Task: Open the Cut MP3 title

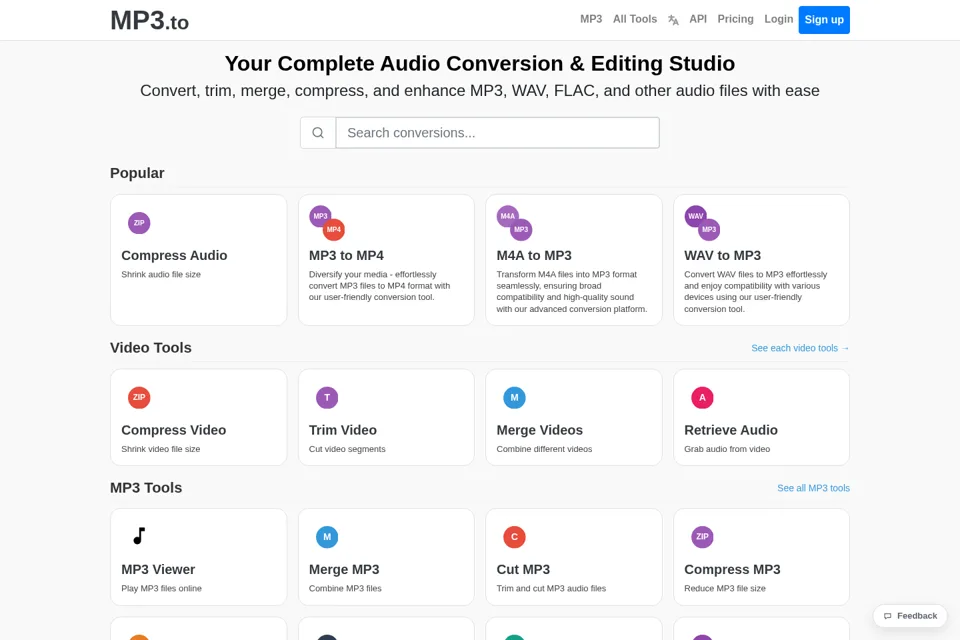Action: (x=523, y=570)
